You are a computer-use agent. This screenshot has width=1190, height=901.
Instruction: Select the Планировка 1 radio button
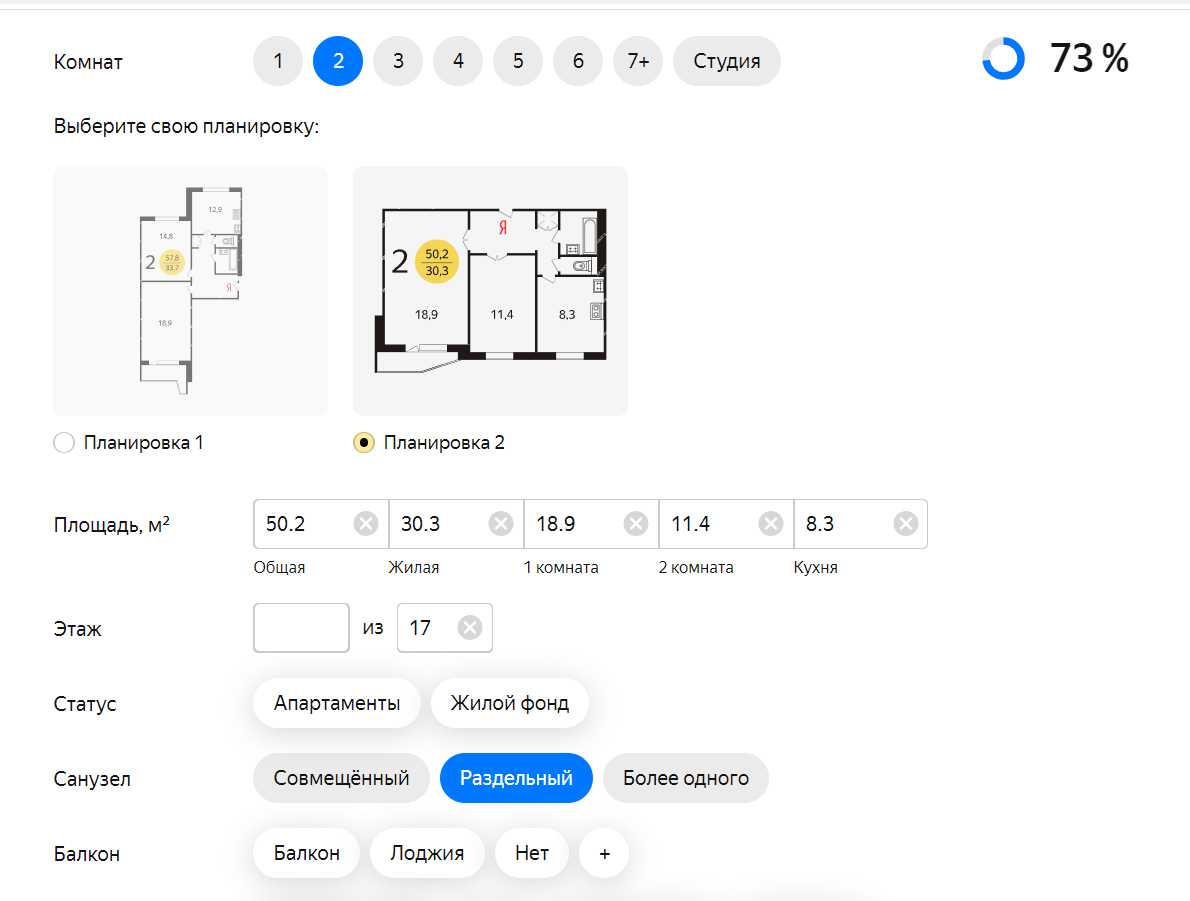pos(64,443)
